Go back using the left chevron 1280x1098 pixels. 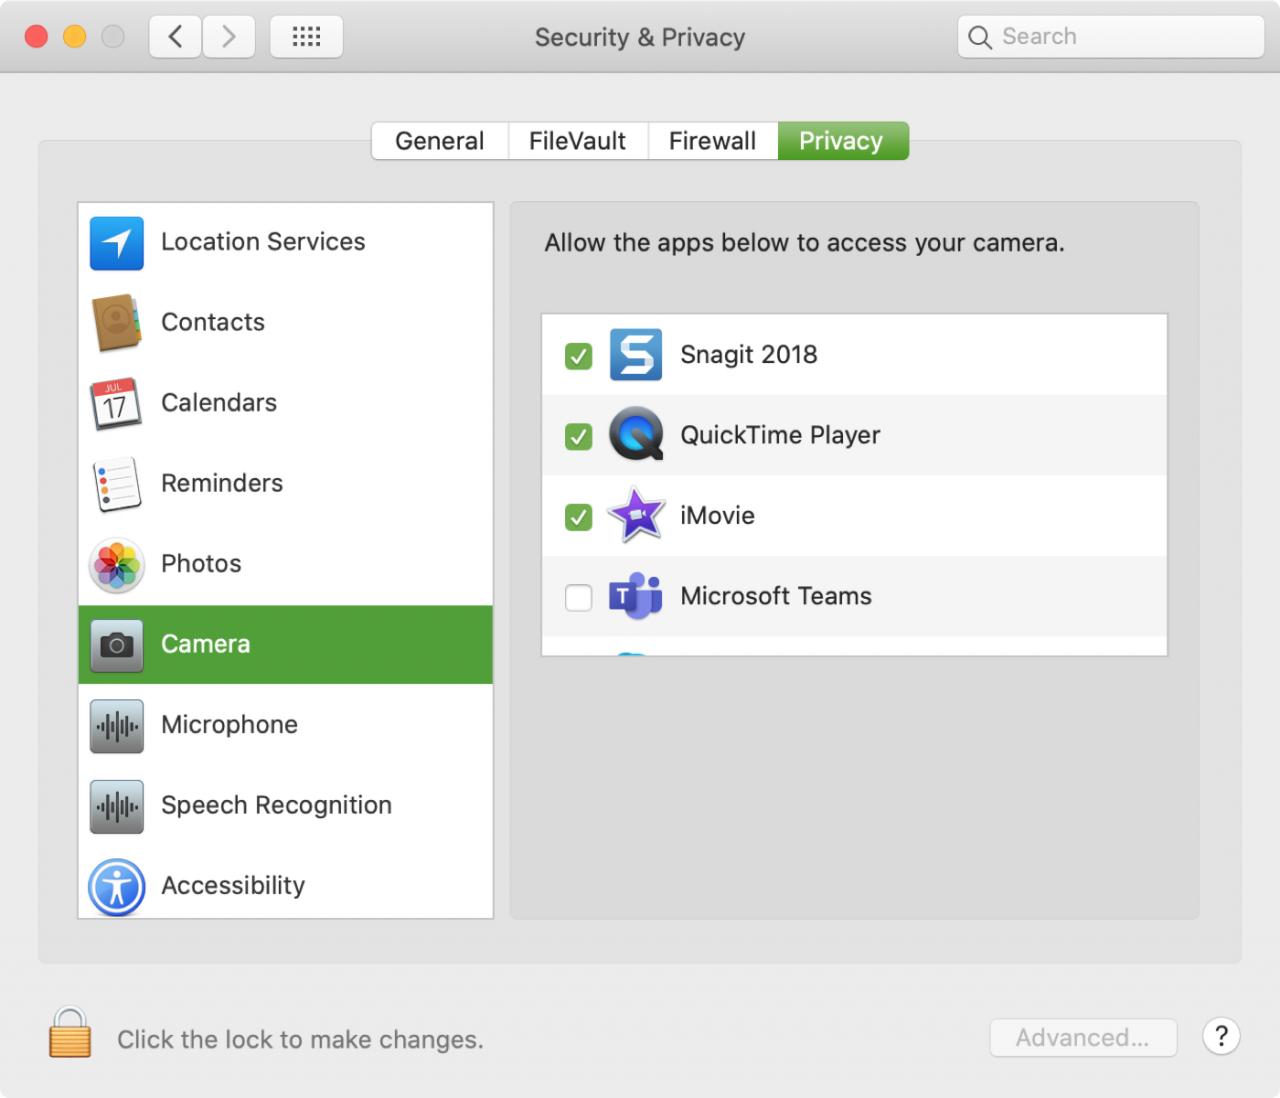pos(175,37)
